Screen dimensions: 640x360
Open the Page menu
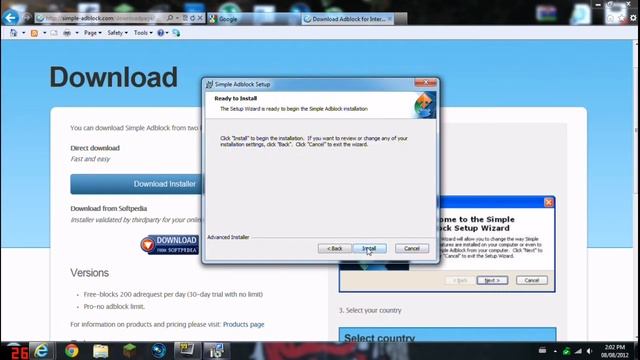93,33
